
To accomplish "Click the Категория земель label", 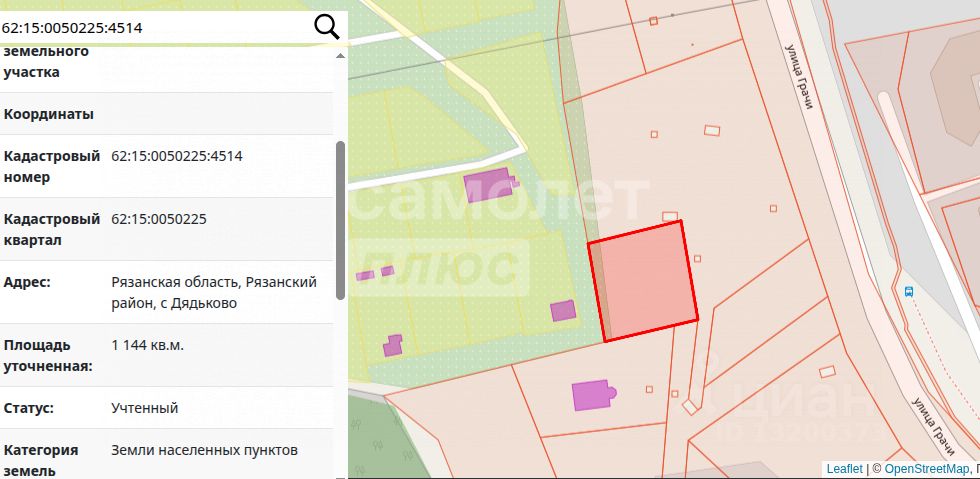I will click(41, 460).
